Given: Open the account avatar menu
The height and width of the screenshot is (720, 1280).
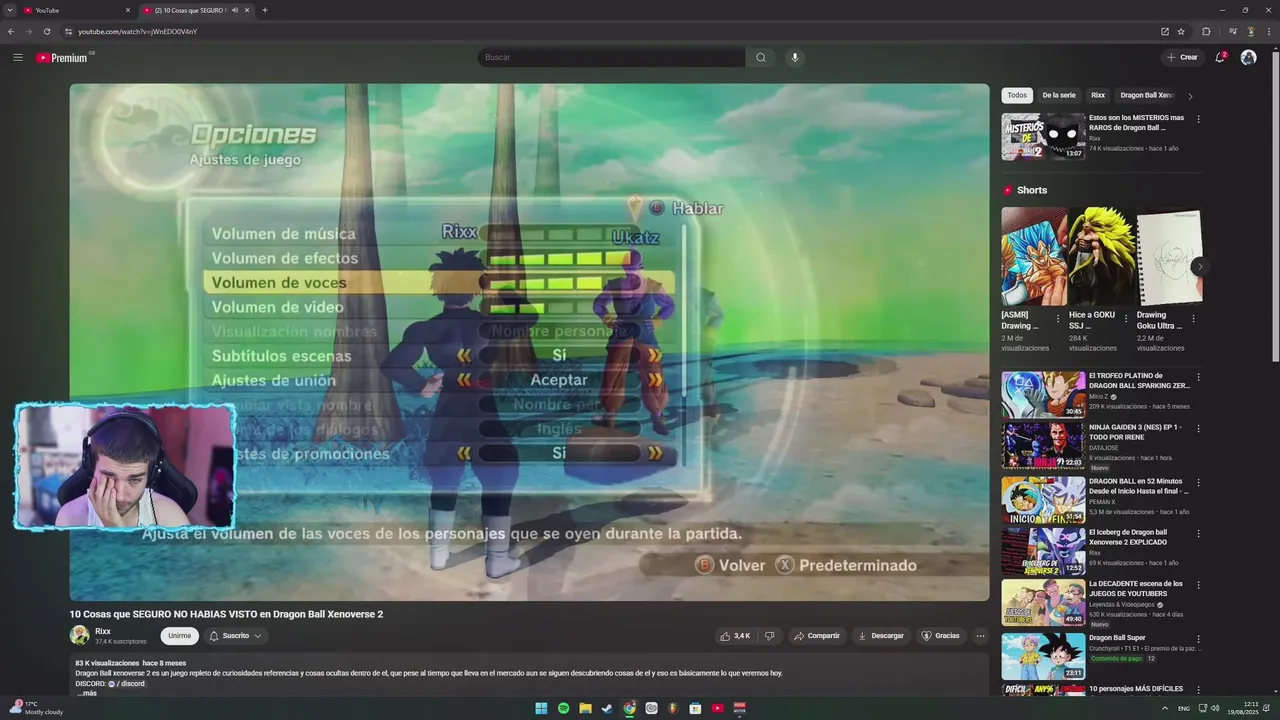Looking at the screenshot, I should coord(1248,57).
